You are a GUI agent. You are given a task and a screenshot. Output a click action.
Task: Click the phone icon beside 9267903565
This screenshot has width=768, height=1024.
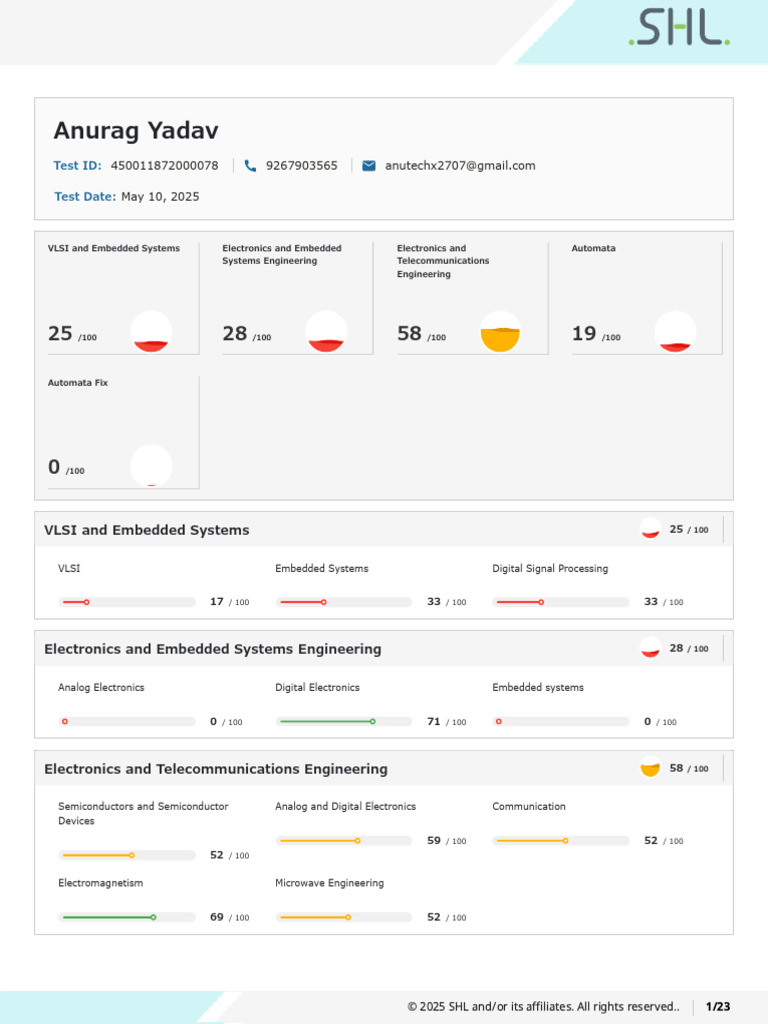[250, 166]
